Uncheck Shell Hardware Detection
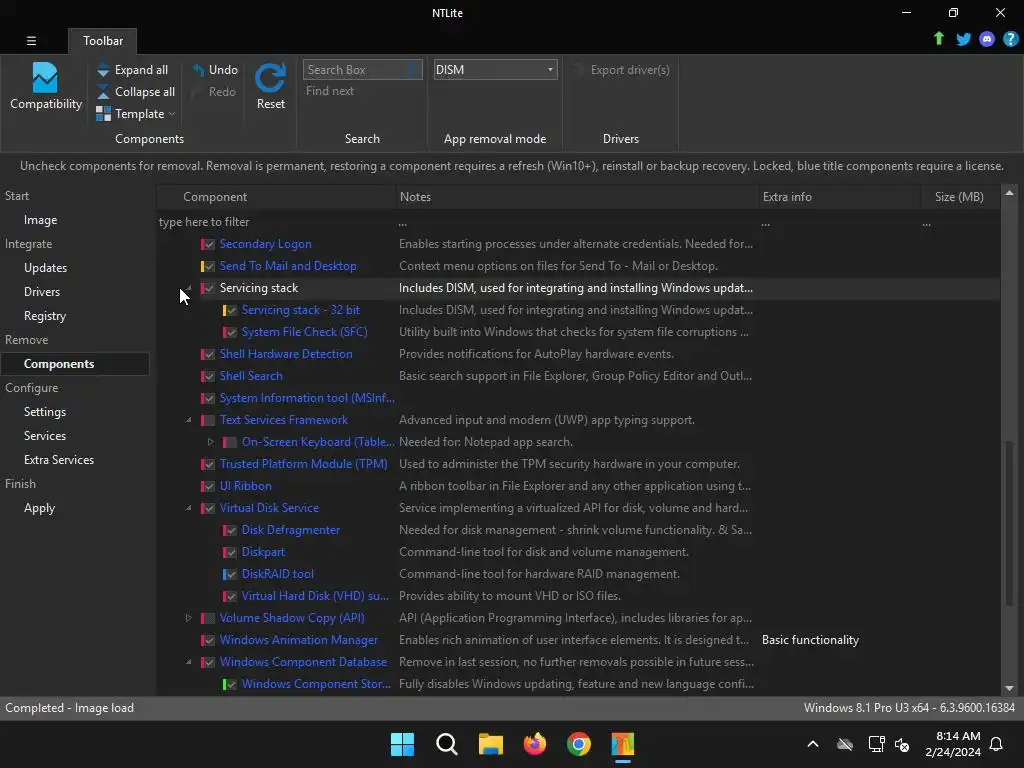The image size is (1024, 768). tap(209, 355)
